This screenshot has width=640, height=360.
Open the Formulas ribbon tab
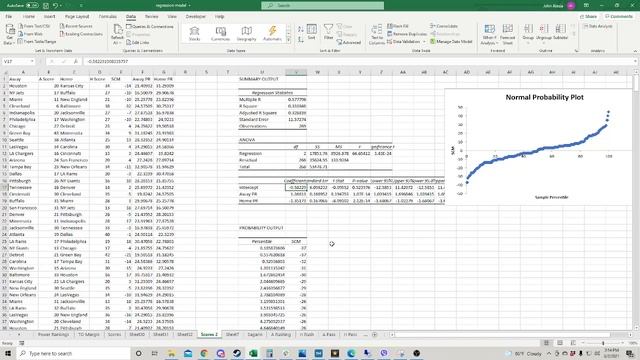(x=108, y=16)
